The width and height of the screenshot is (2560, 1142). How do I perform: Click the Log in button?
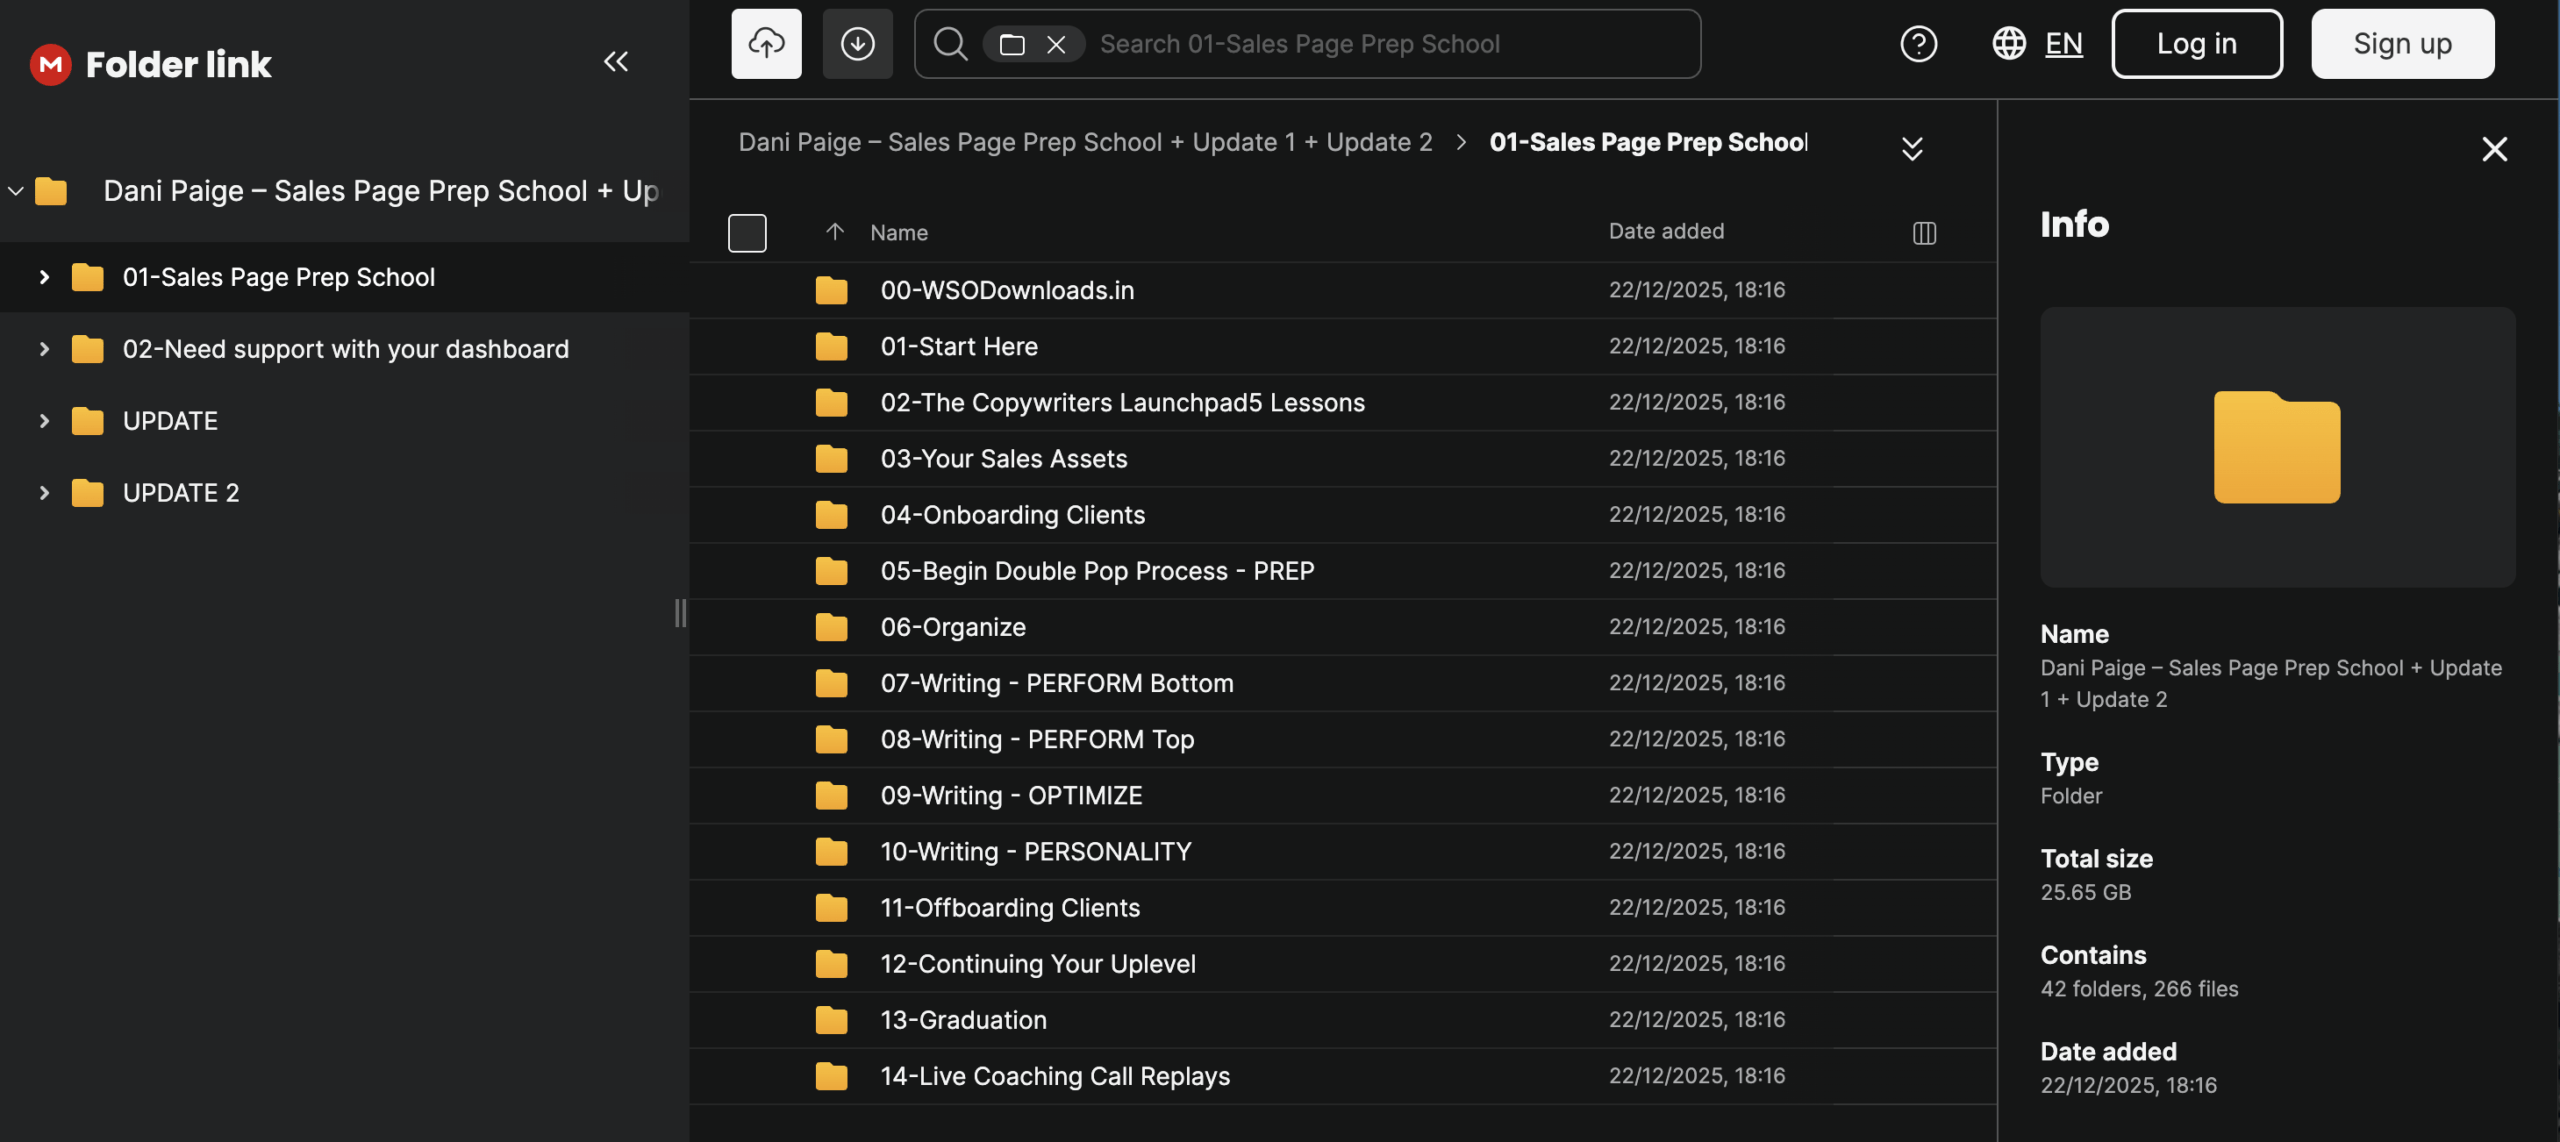pyautogui.click(x=2196, y=44)
